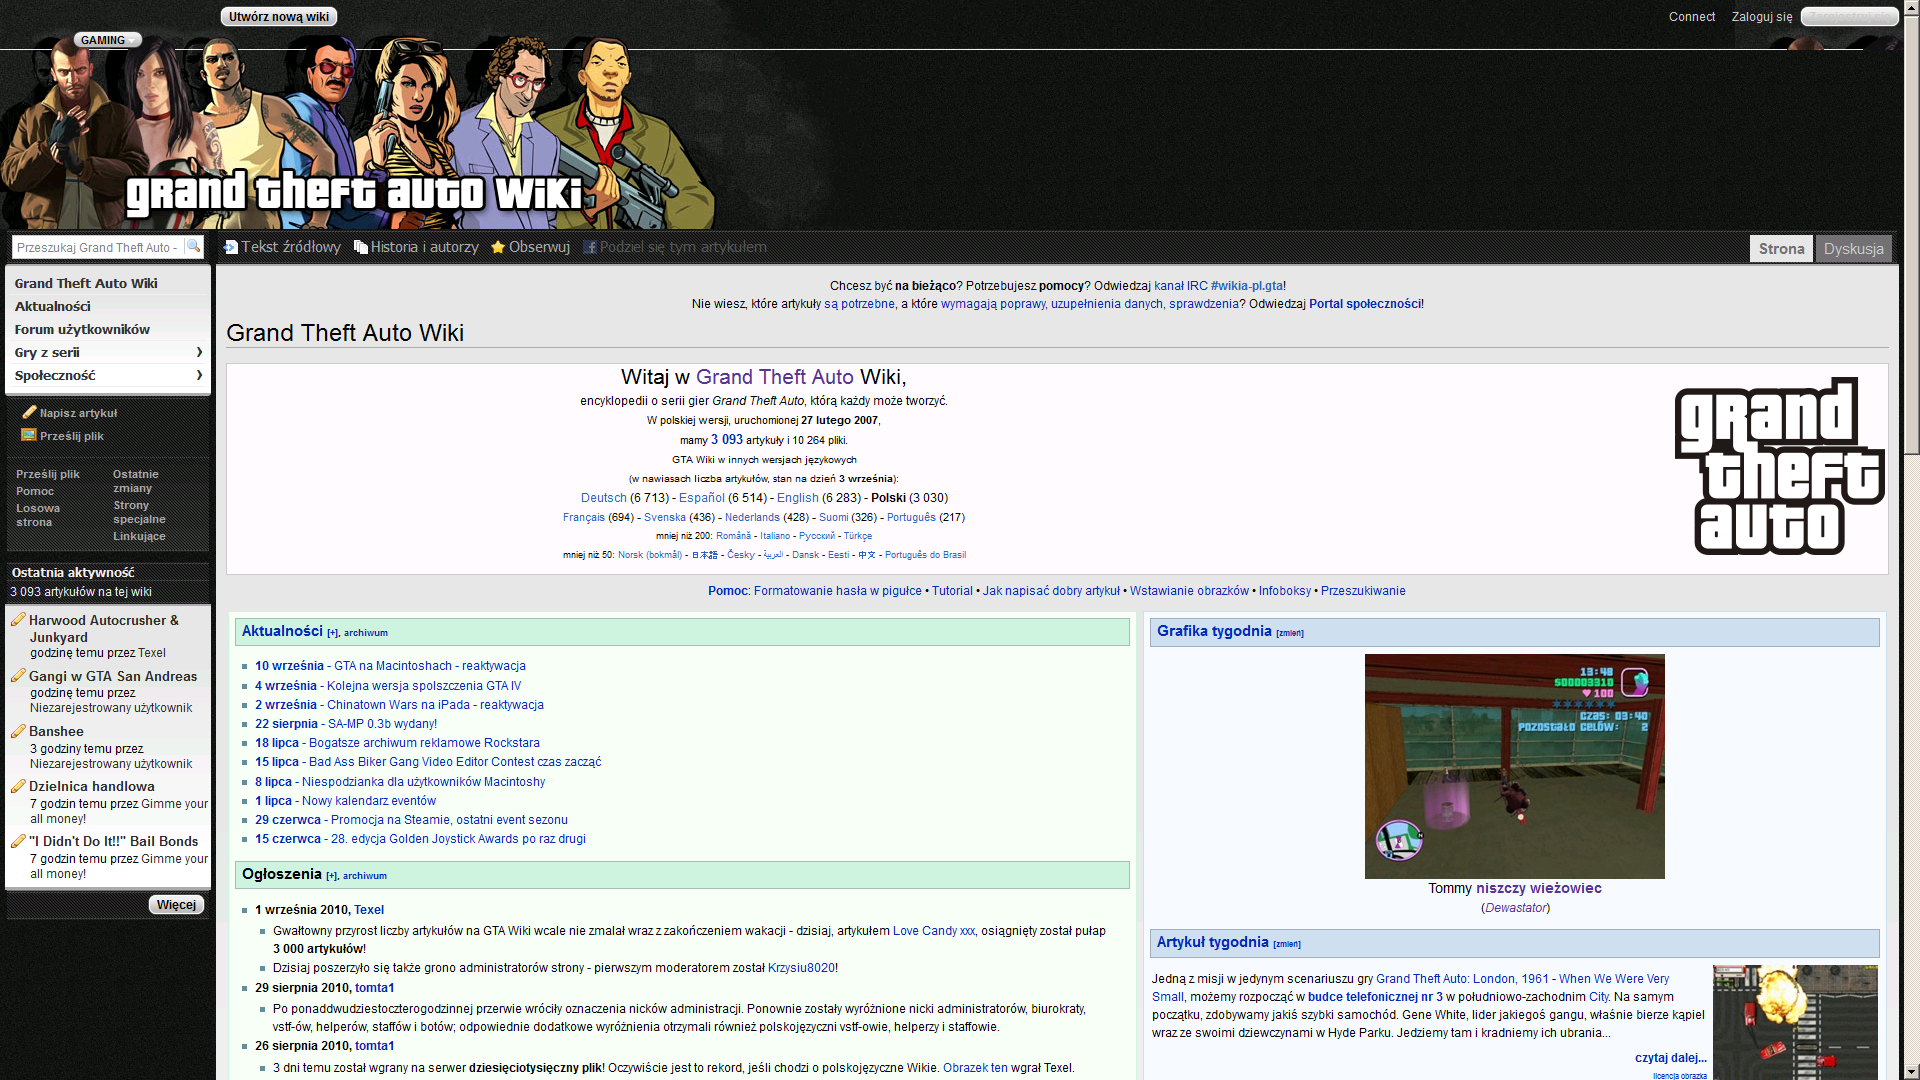Image resolution: width=1920 pixels, height=1080 pixels.
Task: Open user Krzysiu8020 profile link
Action: [801, 968]
